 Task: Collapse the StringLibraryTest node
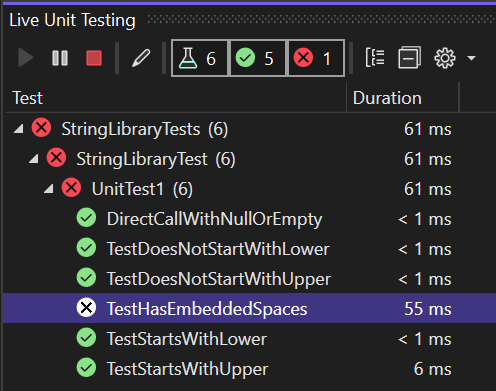click(34, 159)
